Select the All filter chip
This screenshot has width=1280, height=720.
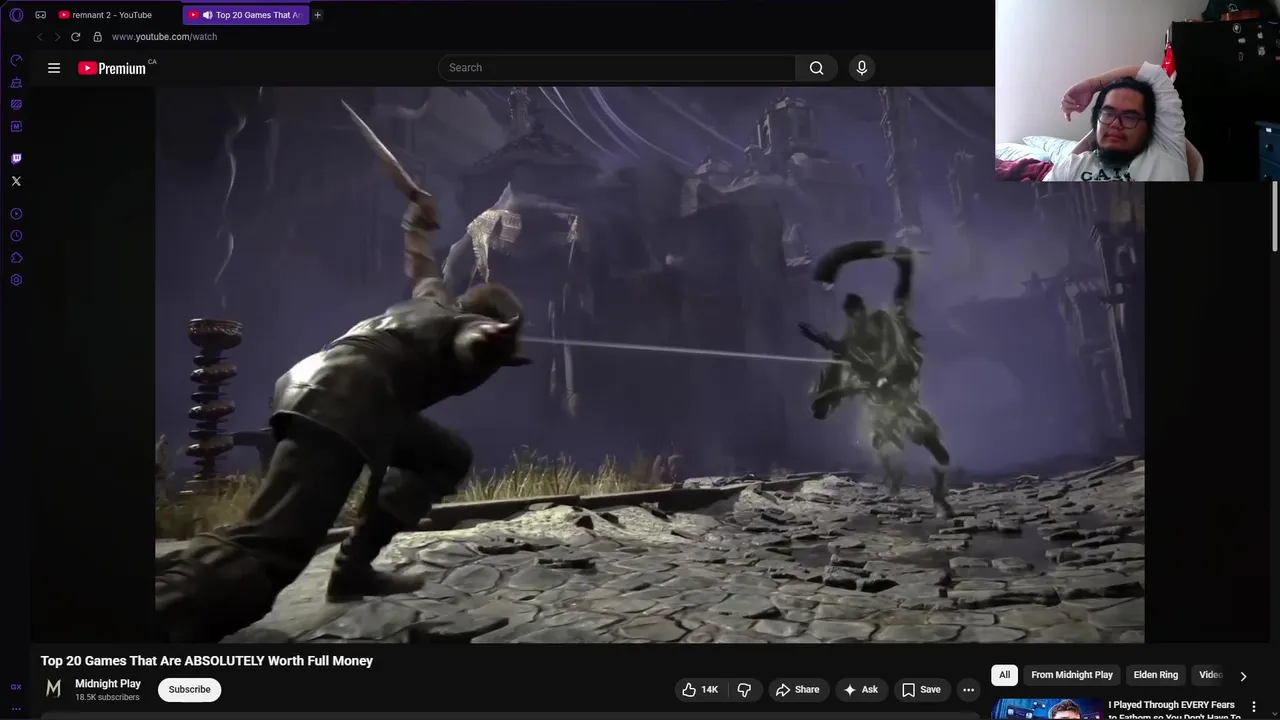[1004, 675]
